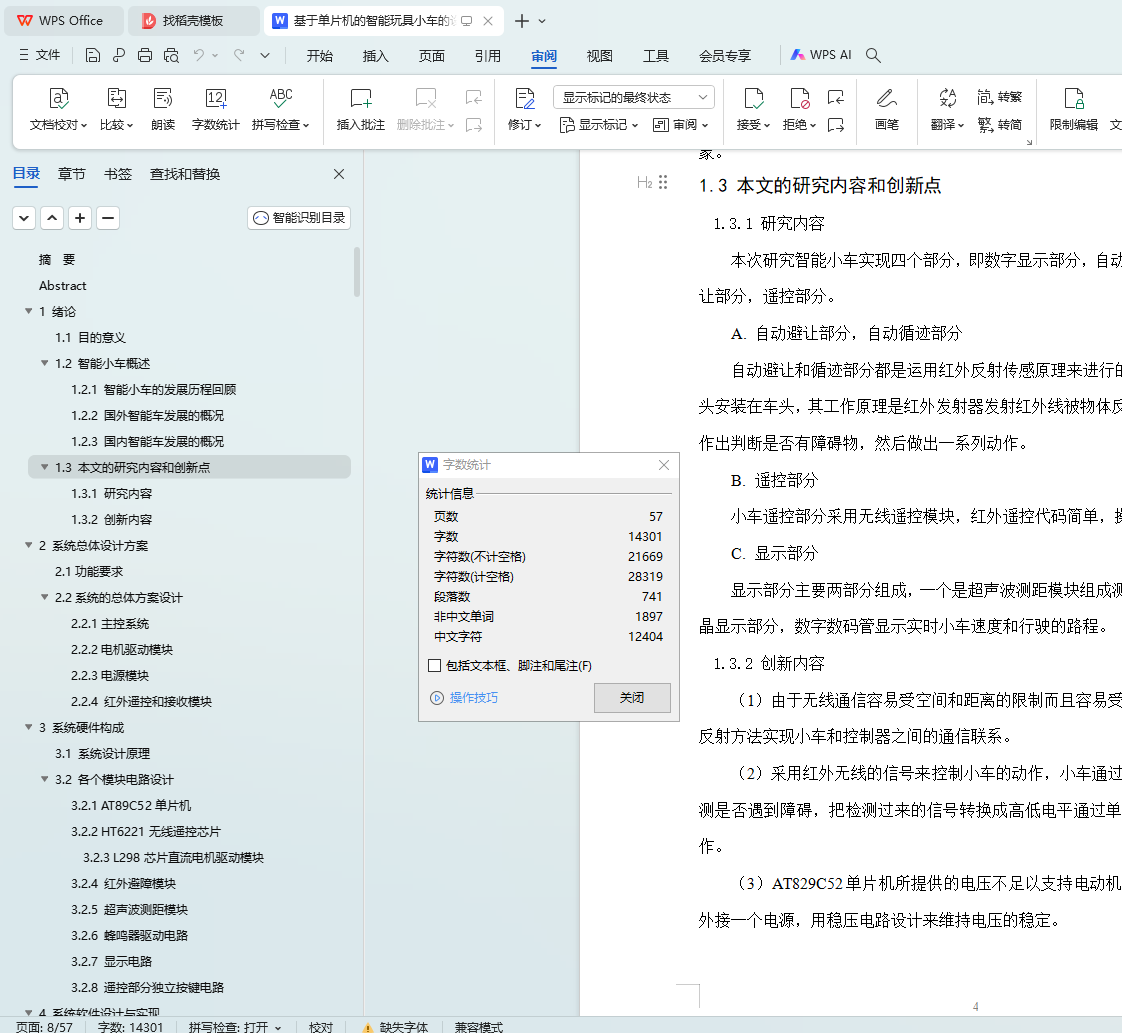Viewport: 1122px width, 1033px height.
Task: Click the 拒绝 reject changes icon
Action: (799, 98)
